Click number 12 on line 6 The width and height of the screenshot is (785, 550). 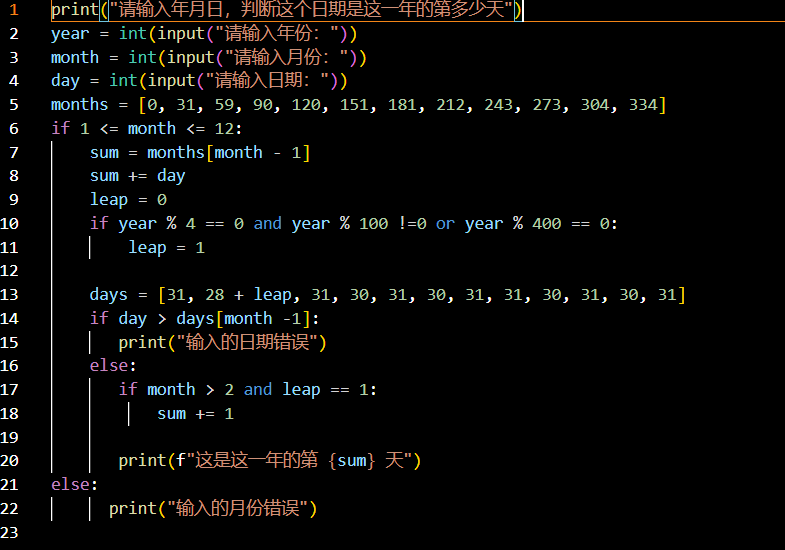(x=224, y=129)
